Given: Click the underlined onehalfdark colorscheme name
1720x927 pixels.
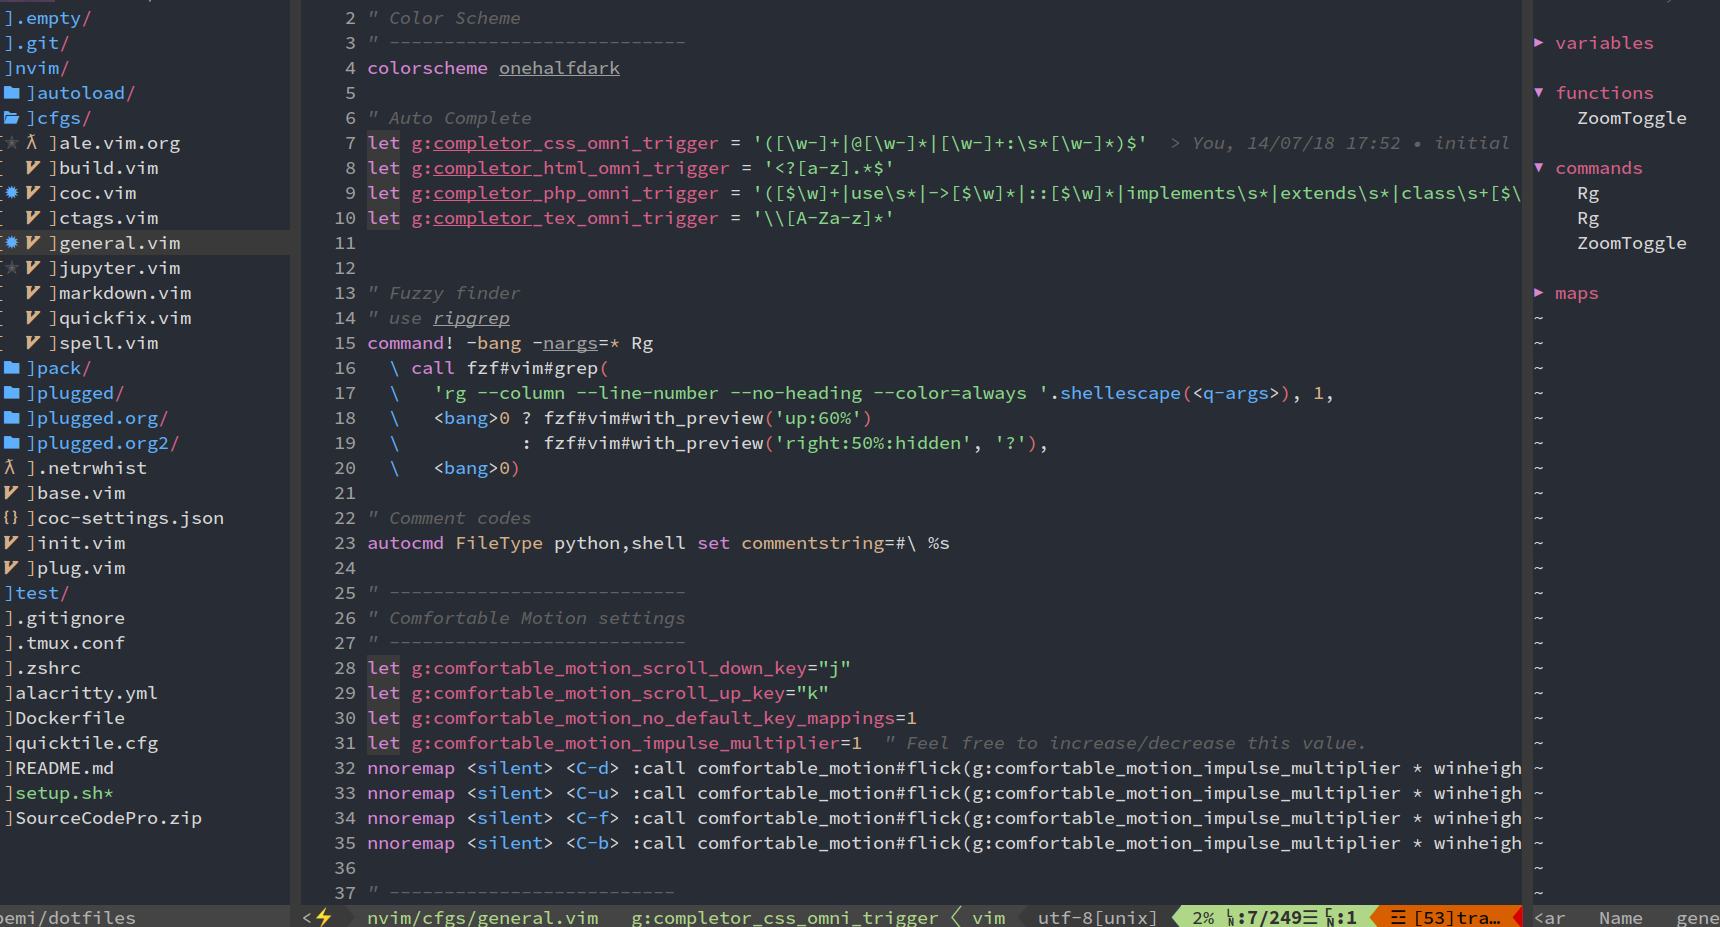Looking at the screenshot, I should (559, 68).
